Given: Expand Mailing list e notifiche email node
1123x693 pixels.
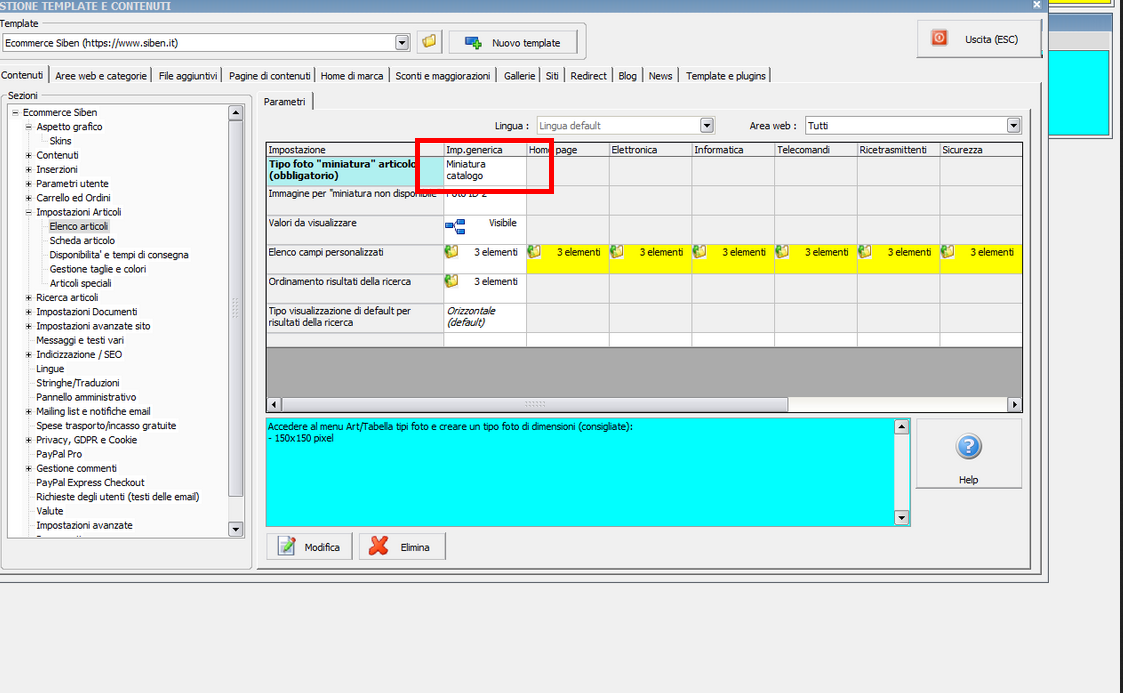Looking at the screenshot, I should click(29, 412).
